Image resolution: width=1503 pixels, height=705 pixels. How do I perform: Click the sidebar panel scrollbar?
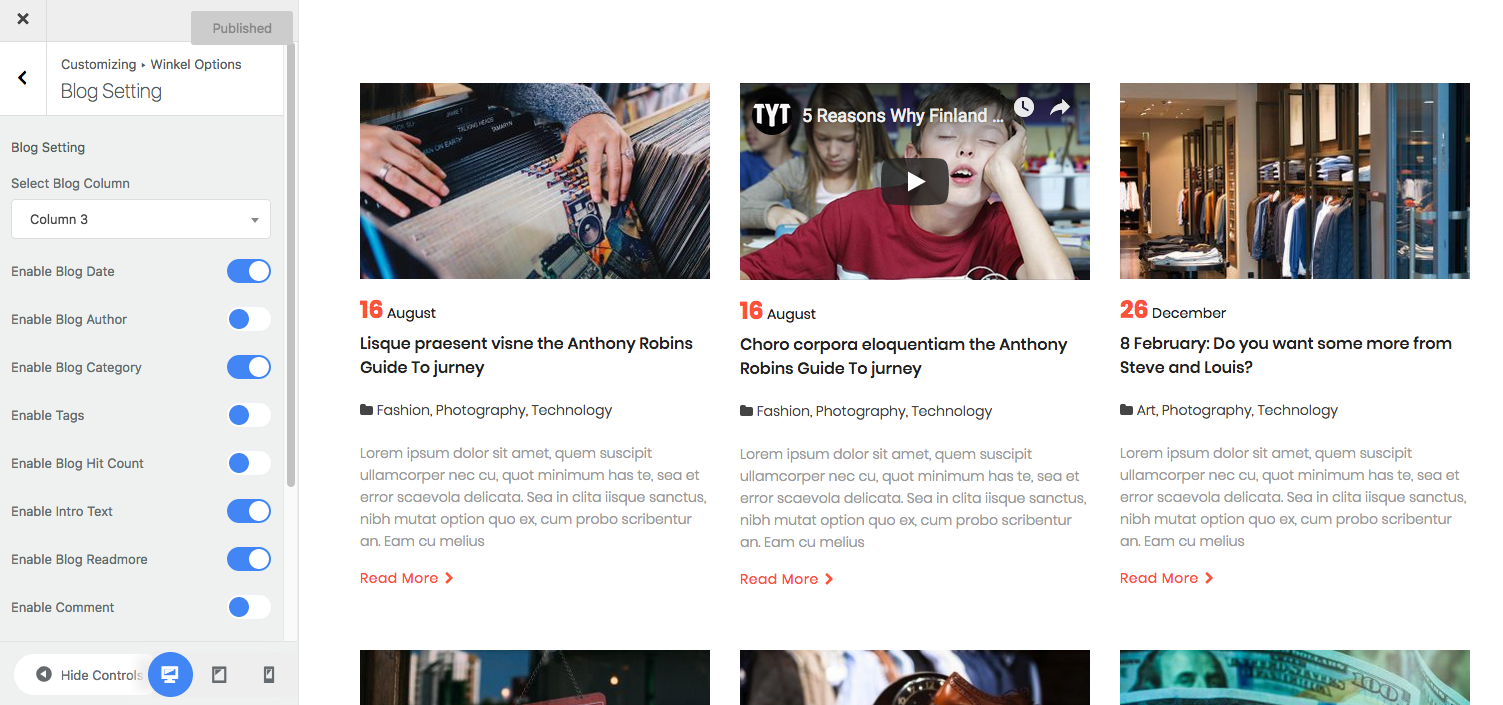(291, 265)
